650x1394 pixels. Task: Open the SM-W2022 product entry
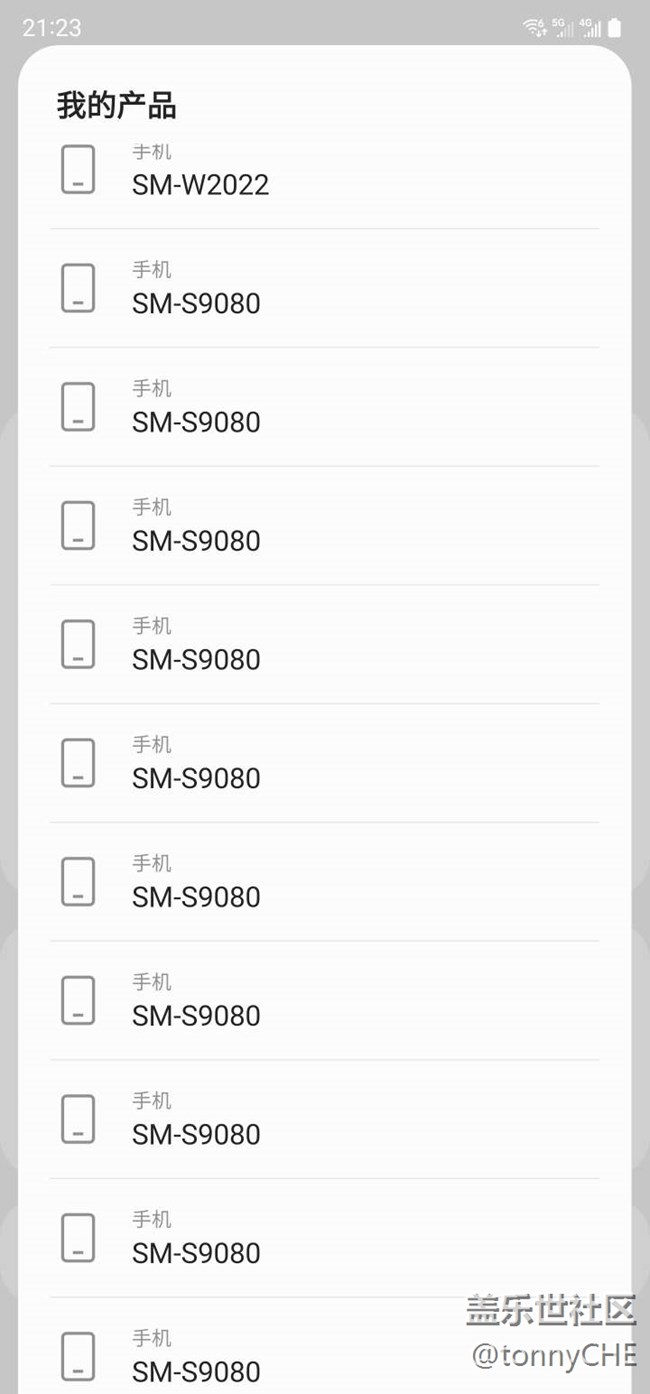[x=200, y=185]
